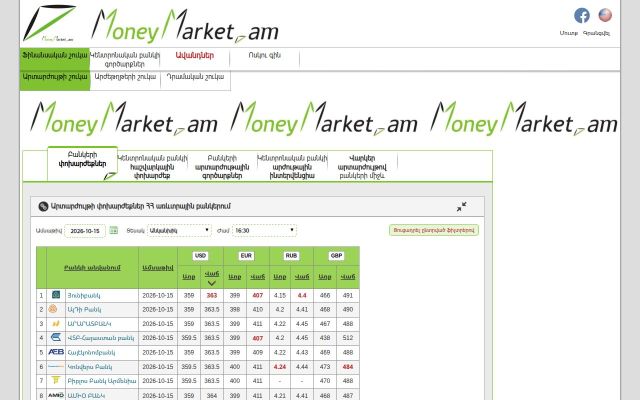Select the Արժեթղթերի շուկա submenu item
This screenshot has width=640, height=400.
[x=125, y=77]
